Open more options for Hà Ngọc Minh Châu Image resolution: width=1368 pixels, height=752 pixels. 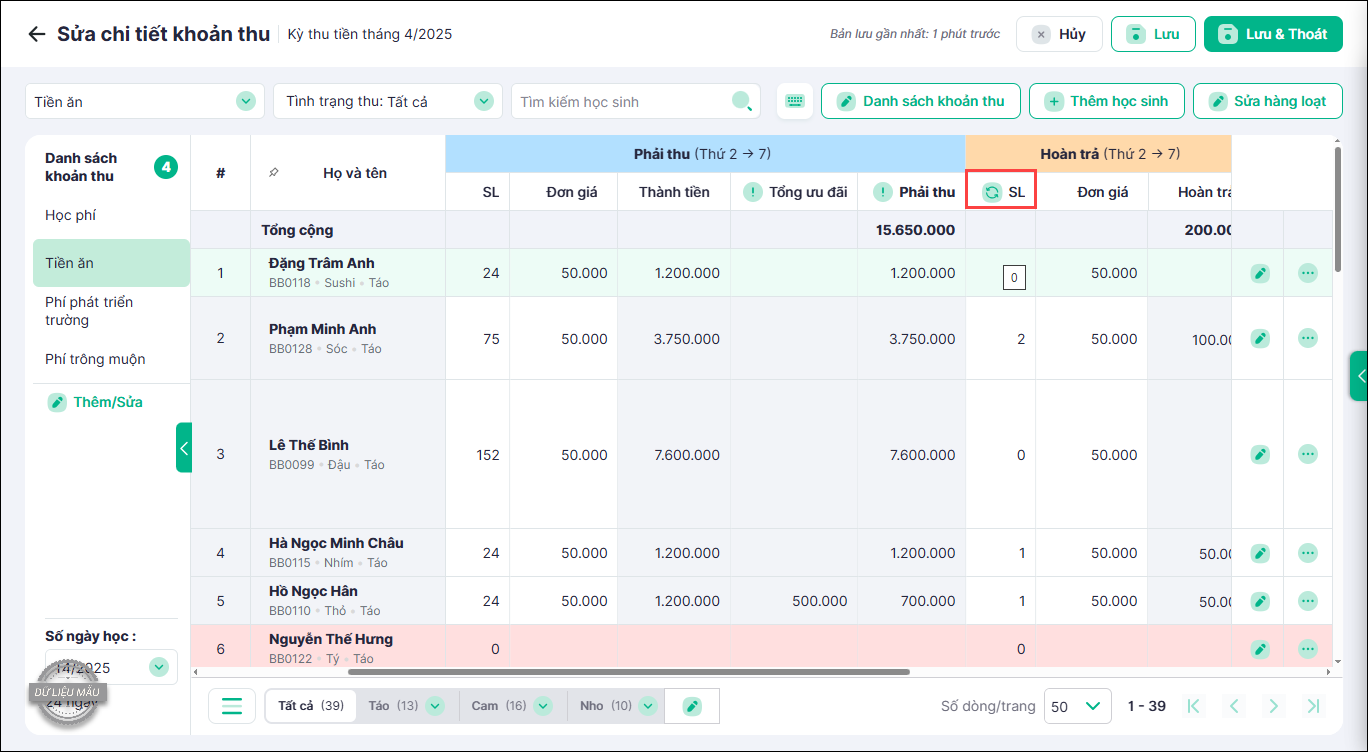[x=1308, y=553]
